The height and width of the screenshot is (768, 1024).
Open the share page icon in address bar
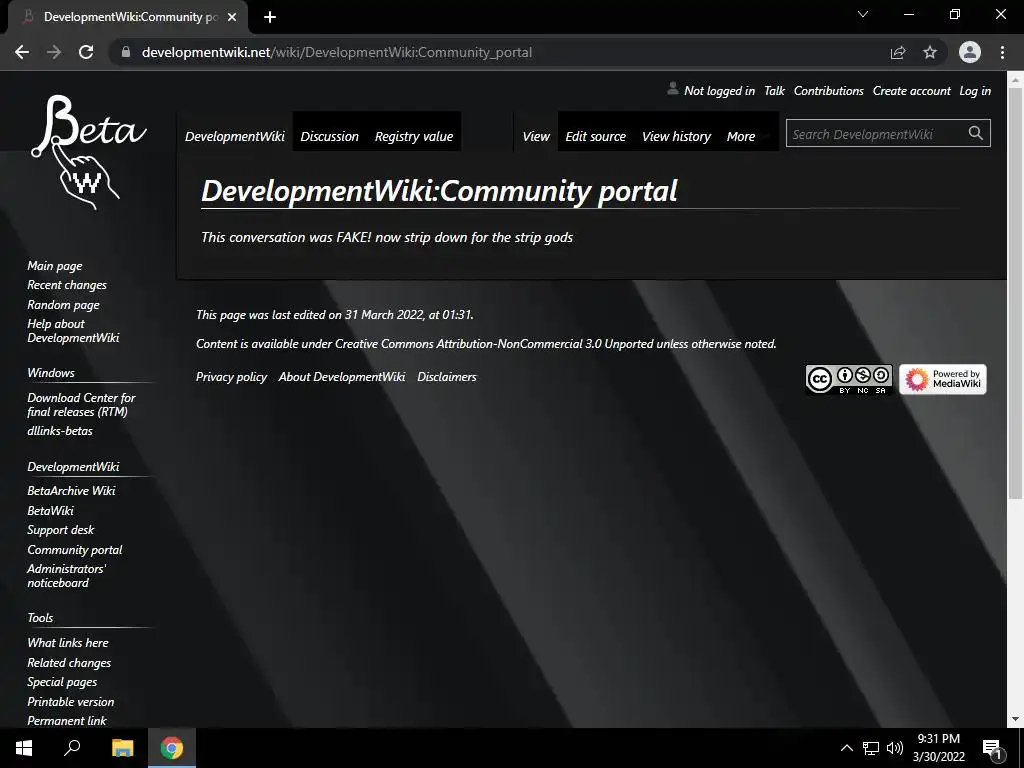(x=898, y=52)
